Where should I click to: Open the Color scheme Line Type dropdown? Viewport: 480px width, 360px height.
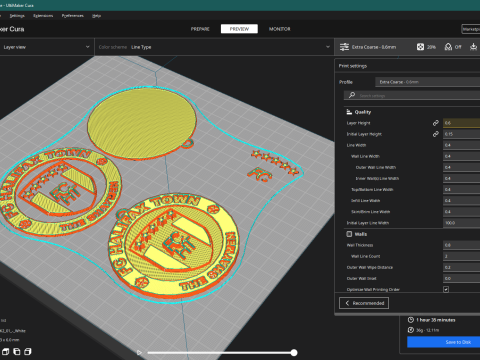click(x=214, y=47)
